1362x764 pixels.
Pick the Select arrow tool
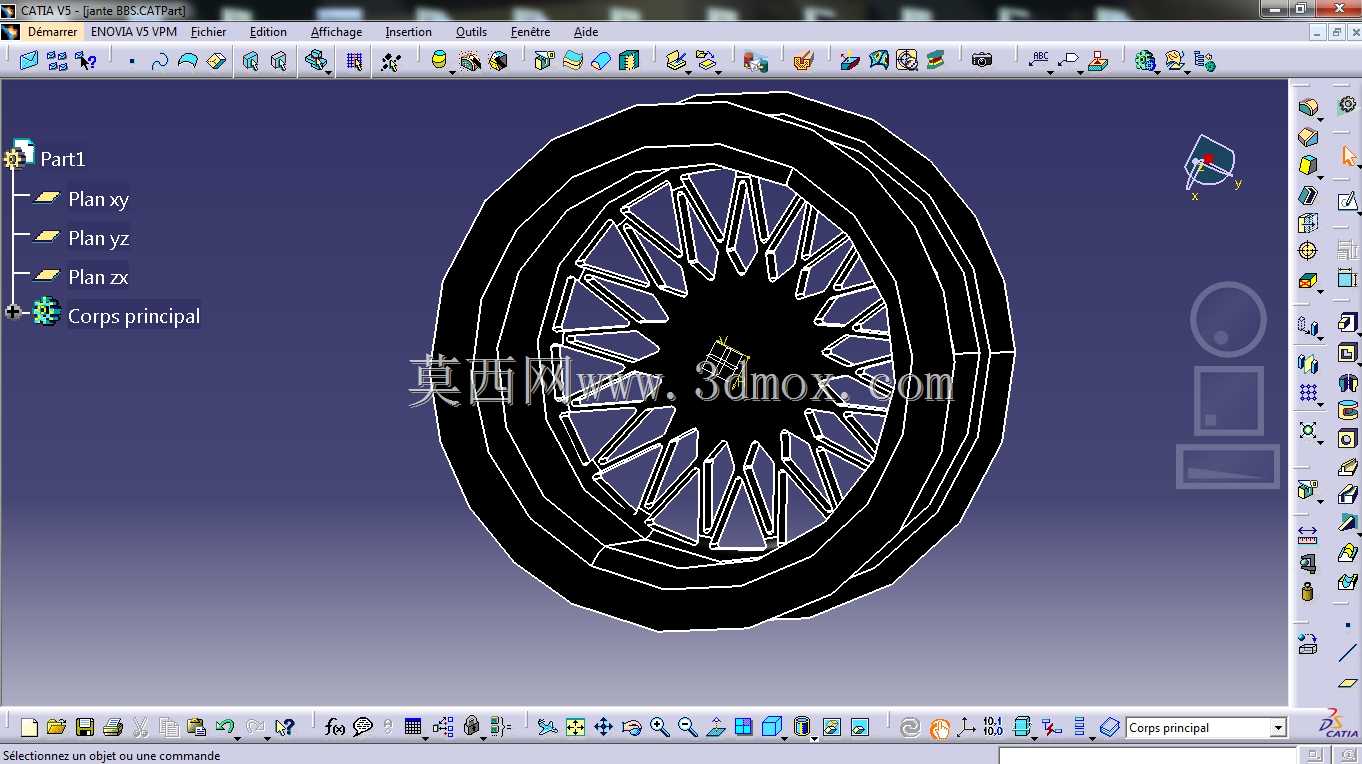(1347, 156)
